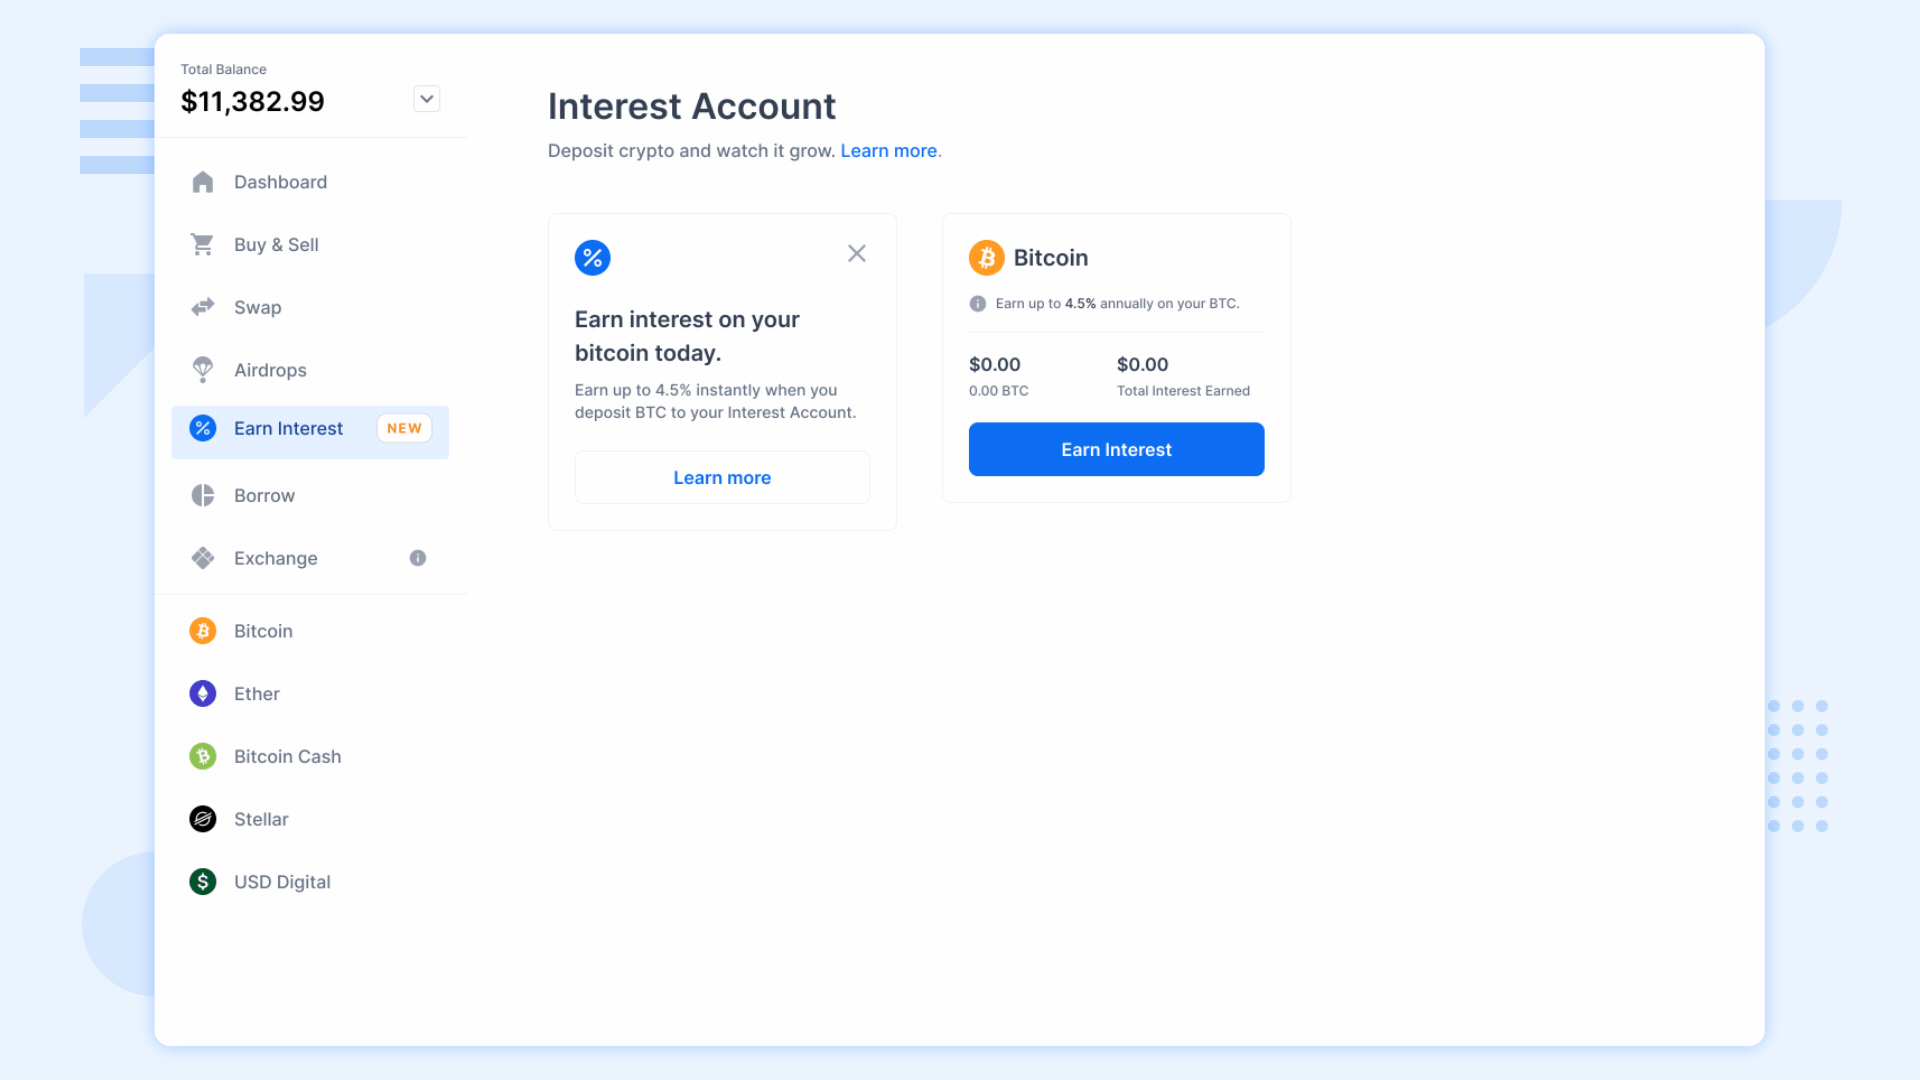Click the Swap arrows icon
This screenshot has height=1080, width=1920.
(203, 307)
